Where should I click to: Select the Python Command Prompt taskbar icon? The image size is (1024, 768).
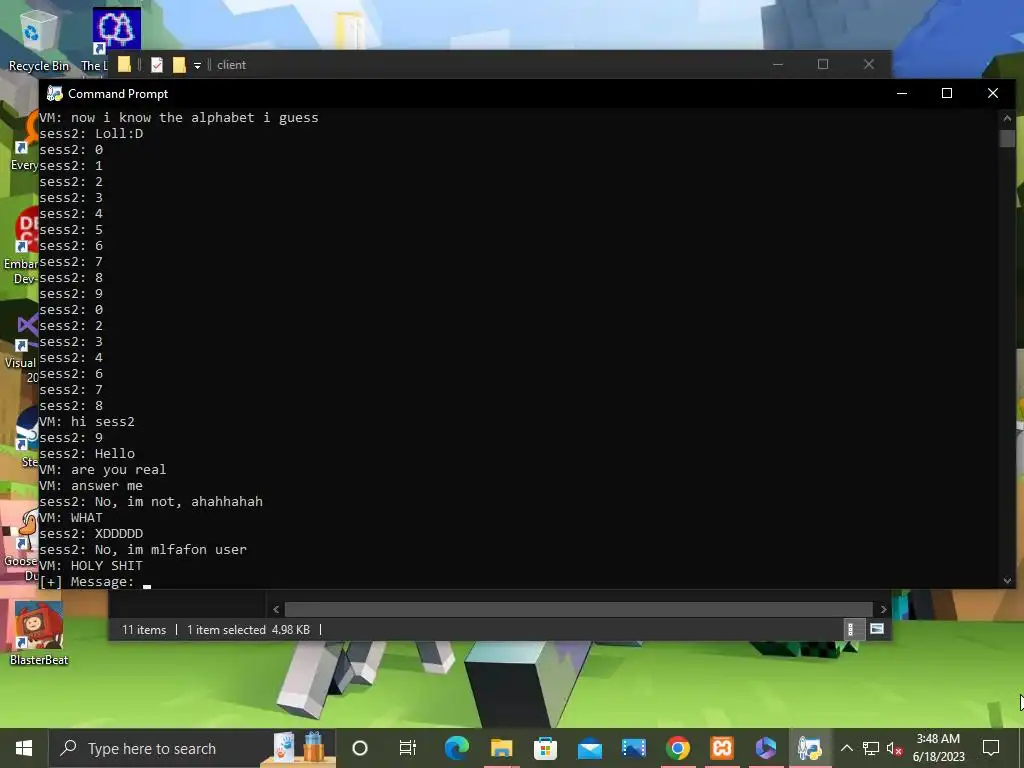810,748
